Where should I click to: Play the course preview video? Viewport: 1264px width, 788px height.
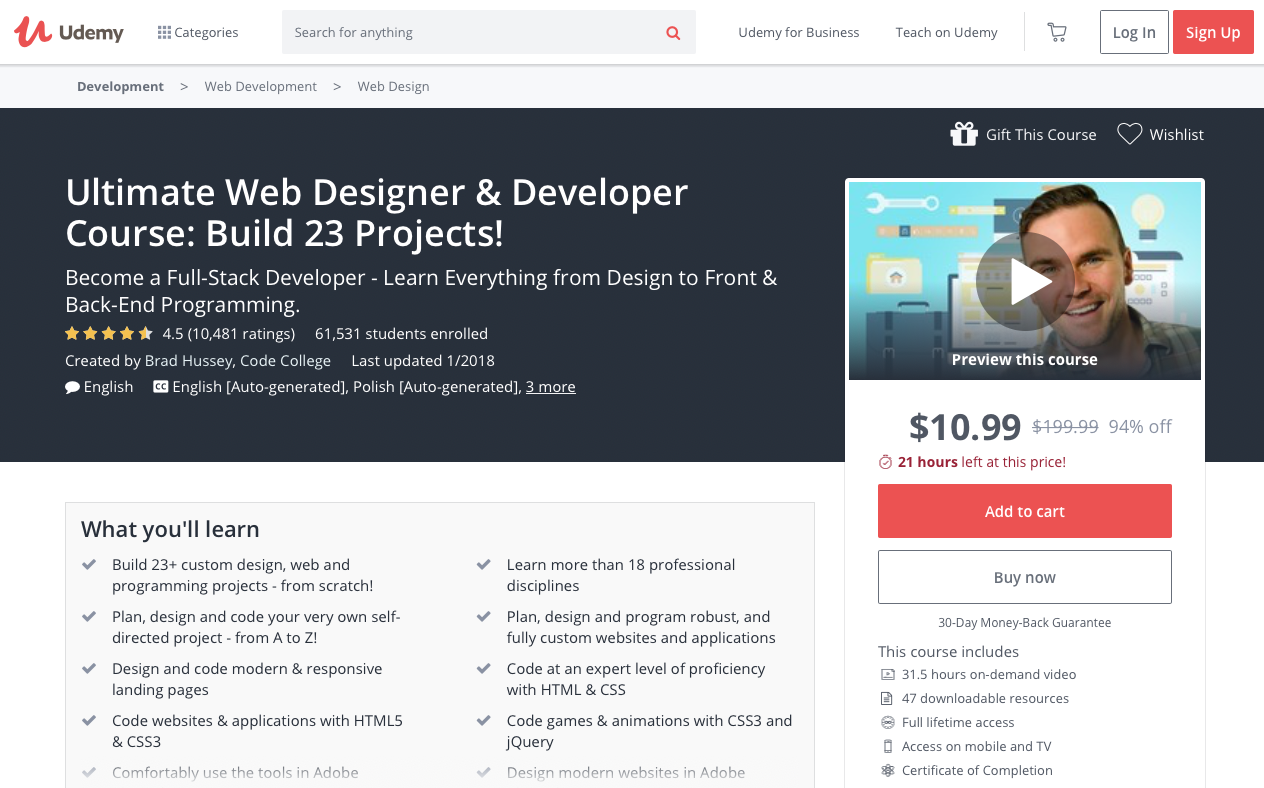click(1025, 282)
